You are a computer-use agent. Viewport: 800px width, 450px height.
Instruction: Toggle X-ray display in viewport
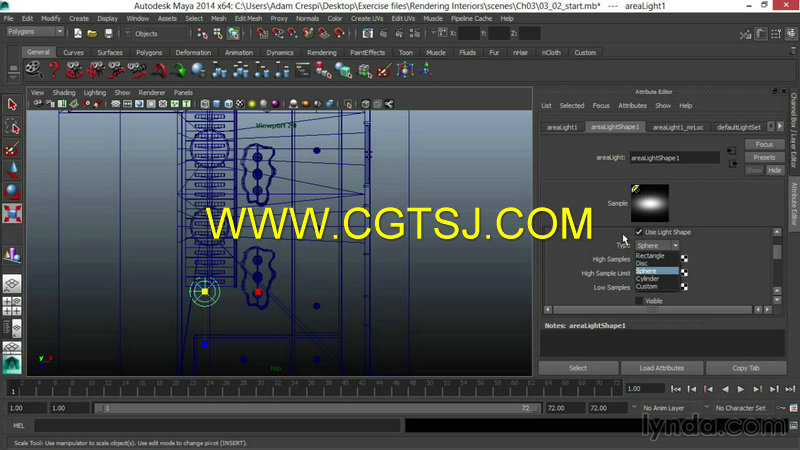(x=366, y=104)
